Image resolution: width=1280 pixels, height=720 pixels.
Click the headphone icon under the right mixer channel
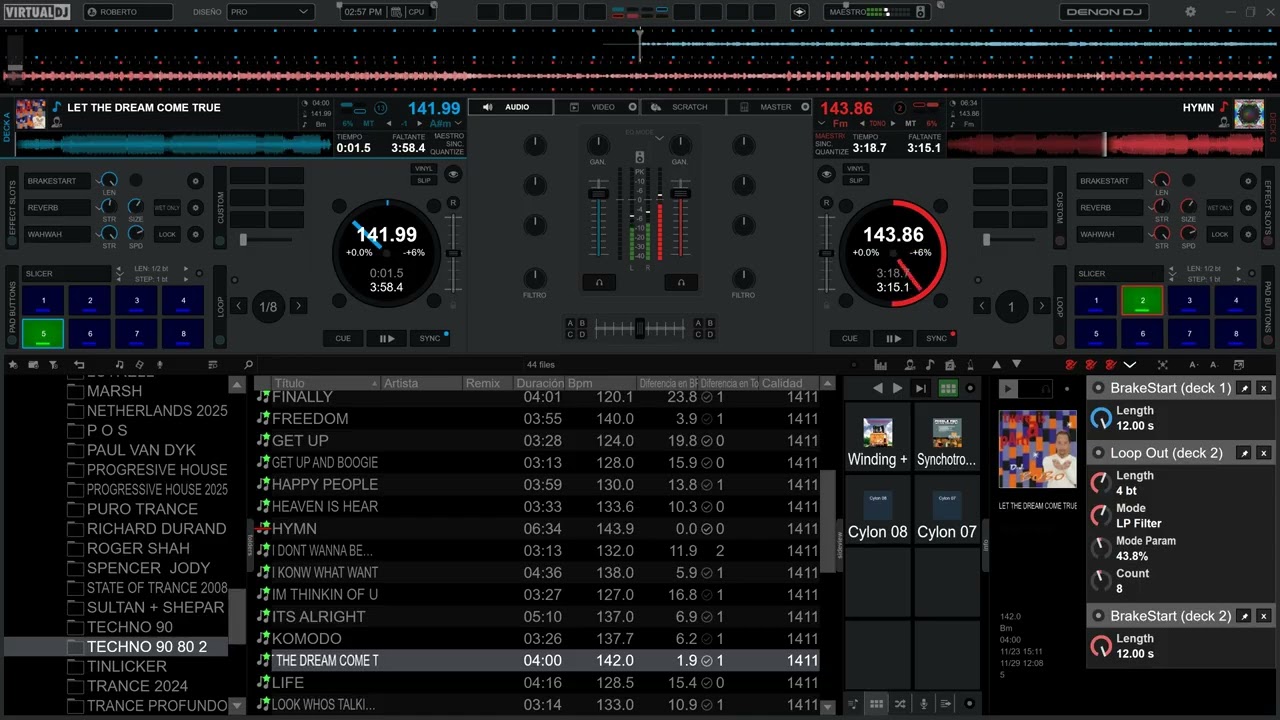click(x=680, y=283)
